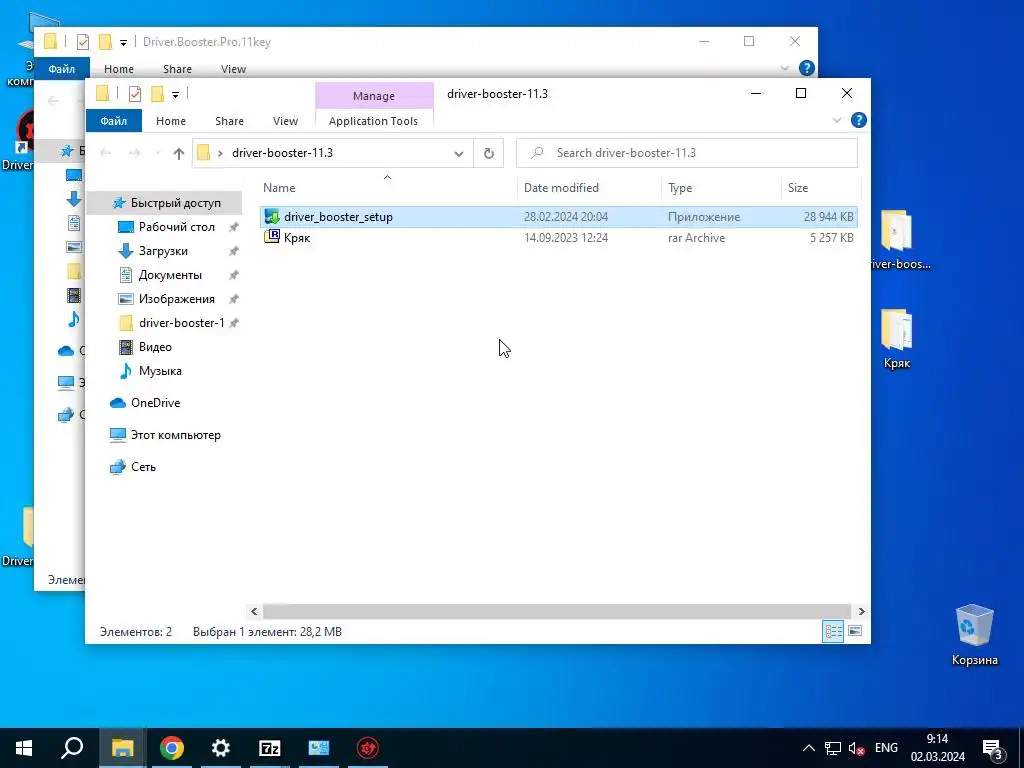Open View tab in Driver.Booster.Pro.11key window
The height and width of the screenshot is (768, 1024).
point(233,69)
